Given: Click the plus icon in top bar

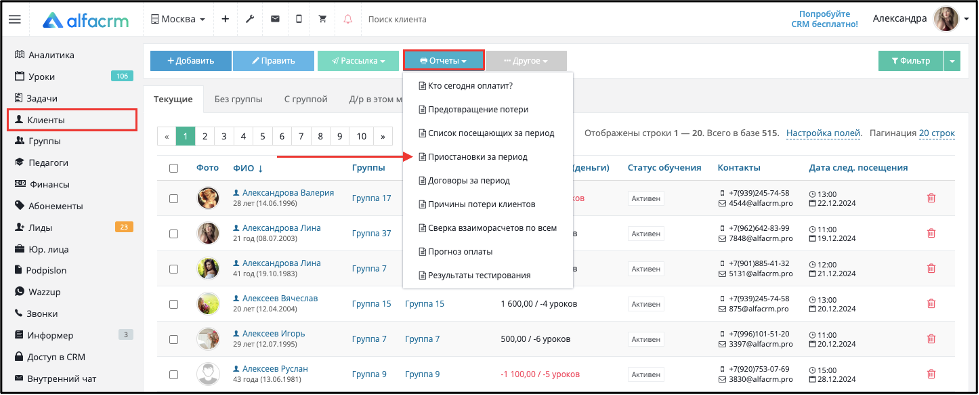Looking at the screenshot, I should pos(225,19).
